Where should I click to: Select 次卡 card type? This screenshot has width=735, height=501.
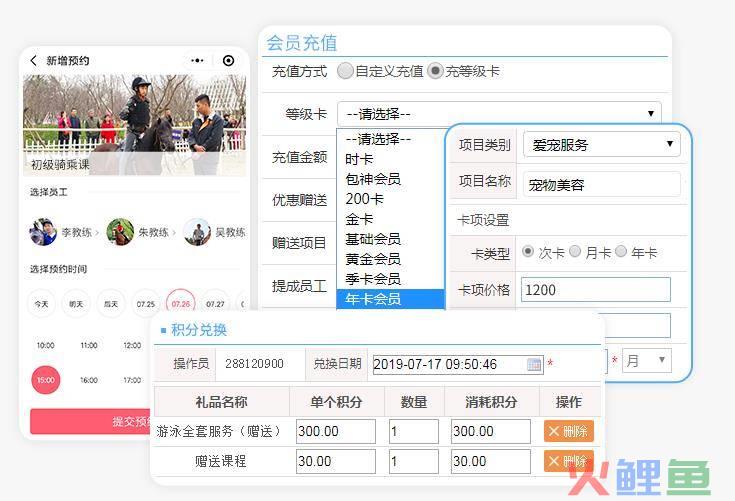coord(528,252)
